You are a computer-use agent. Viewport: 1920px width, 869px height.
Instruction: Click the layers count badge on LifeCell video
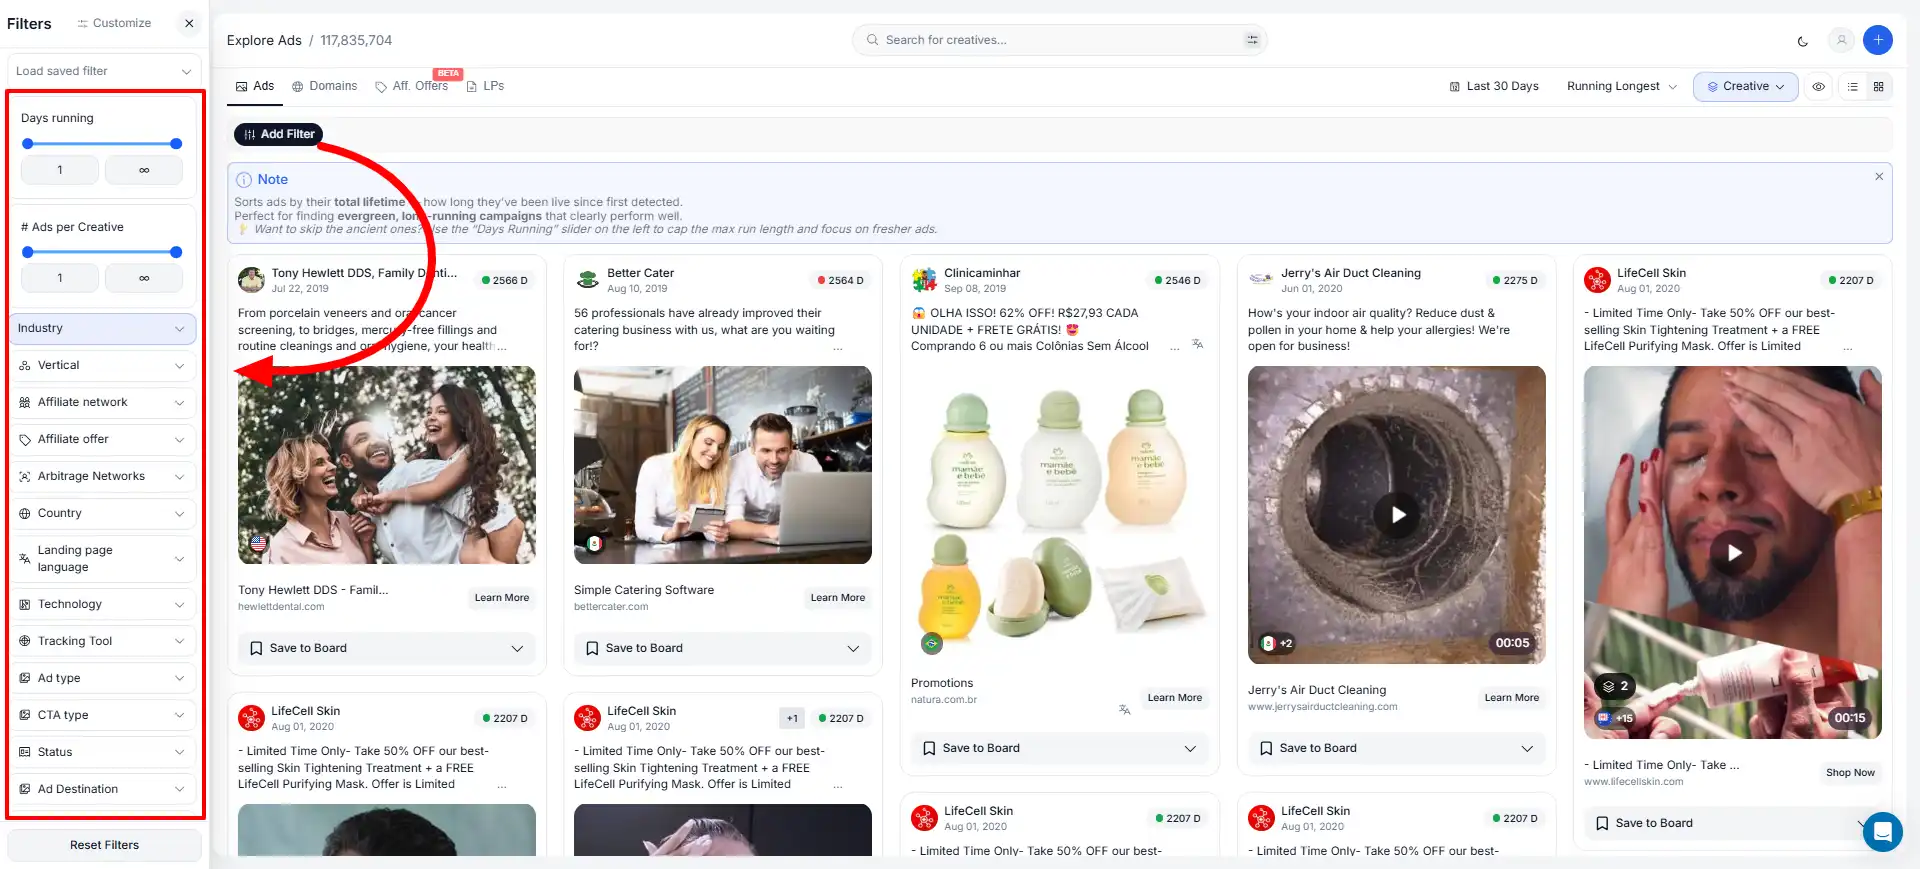(x=1615, y=686)
